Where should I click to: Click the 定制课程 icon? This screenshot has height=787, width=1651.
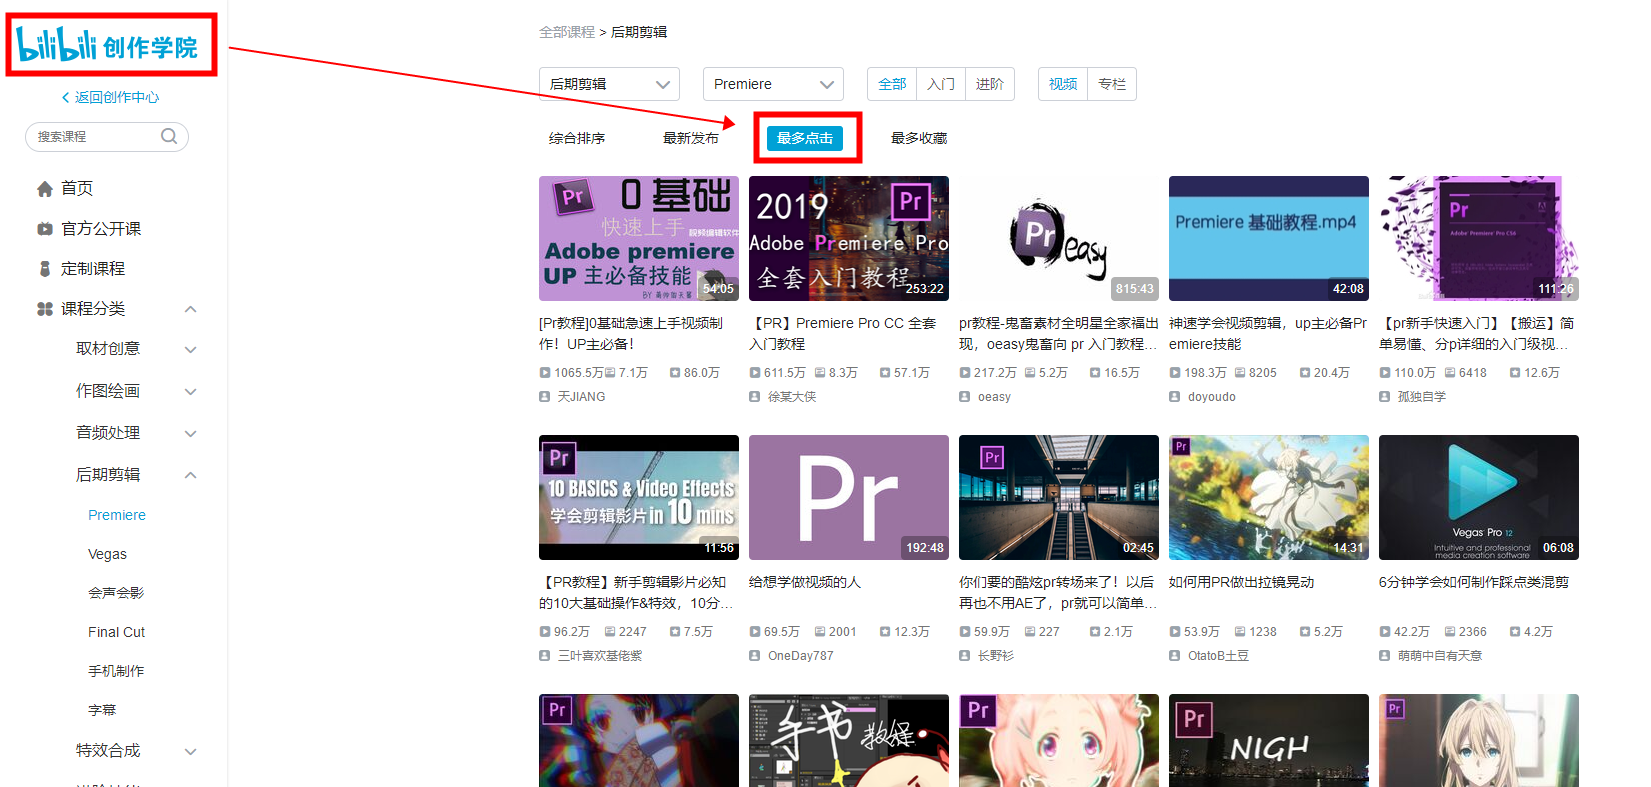pyautogui.click(x=45, y=269)
